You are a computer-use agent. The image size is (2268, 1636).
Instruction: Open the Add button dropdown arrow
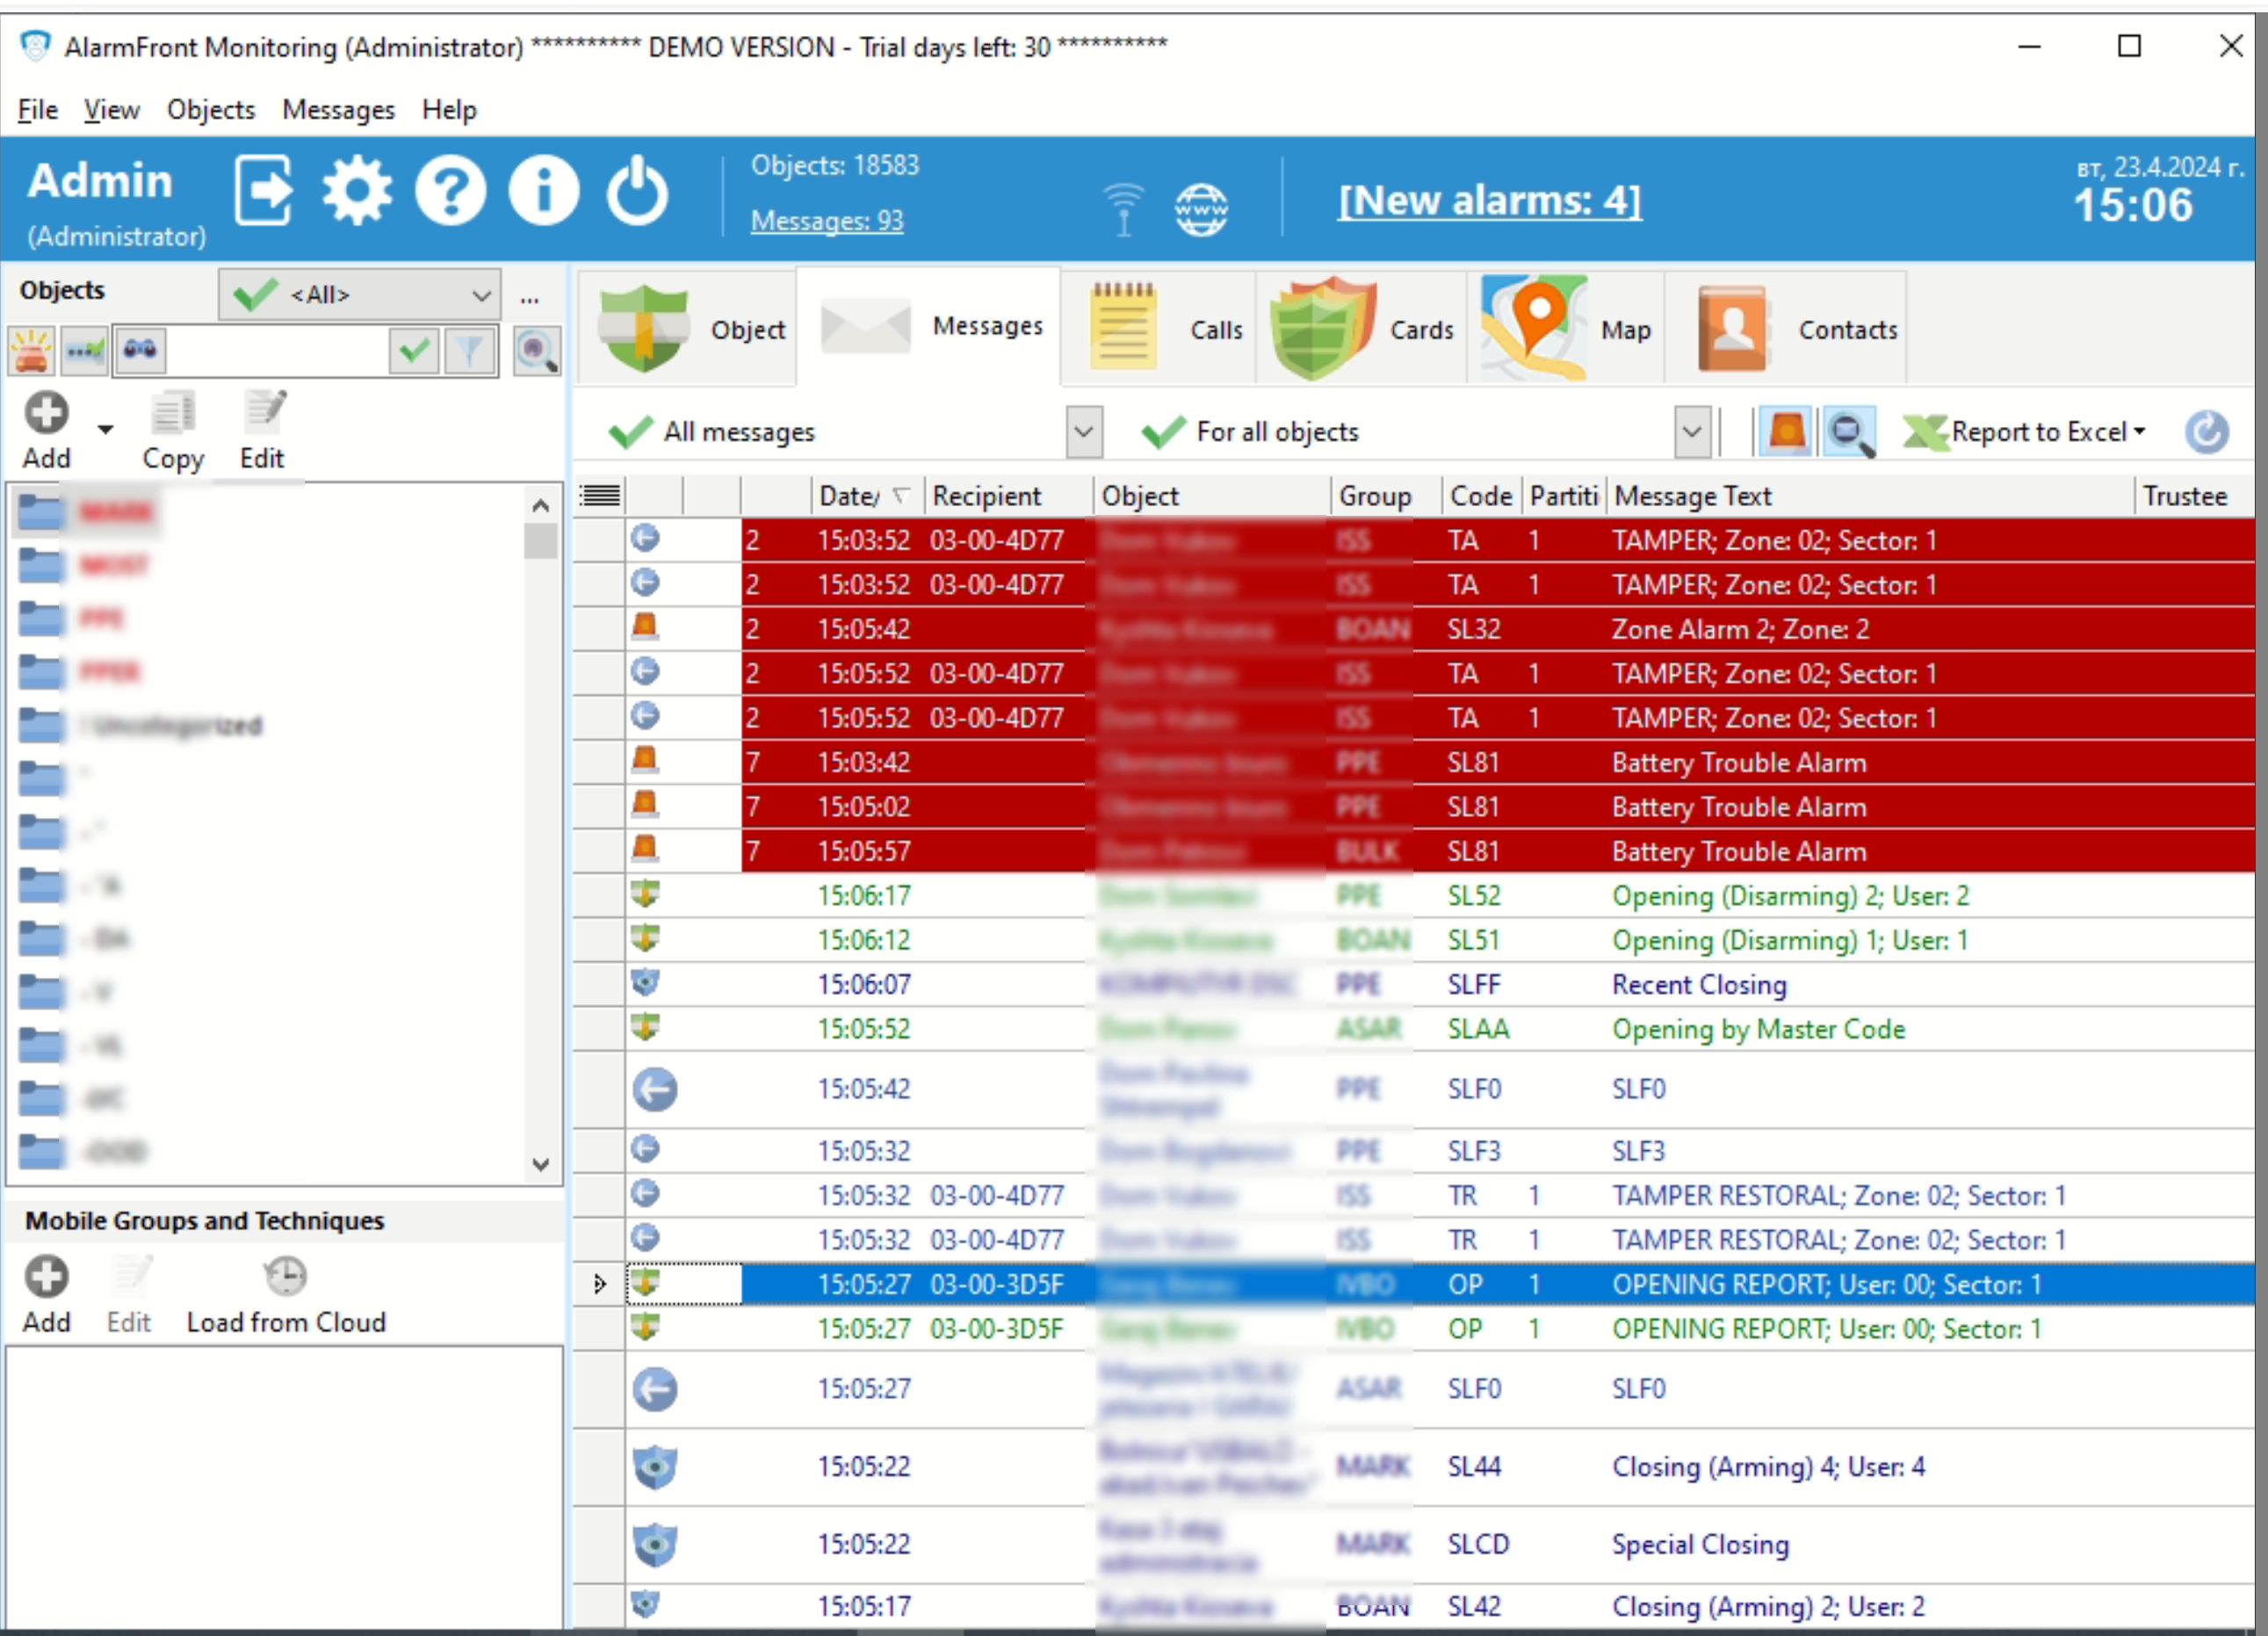click(105, 429)
